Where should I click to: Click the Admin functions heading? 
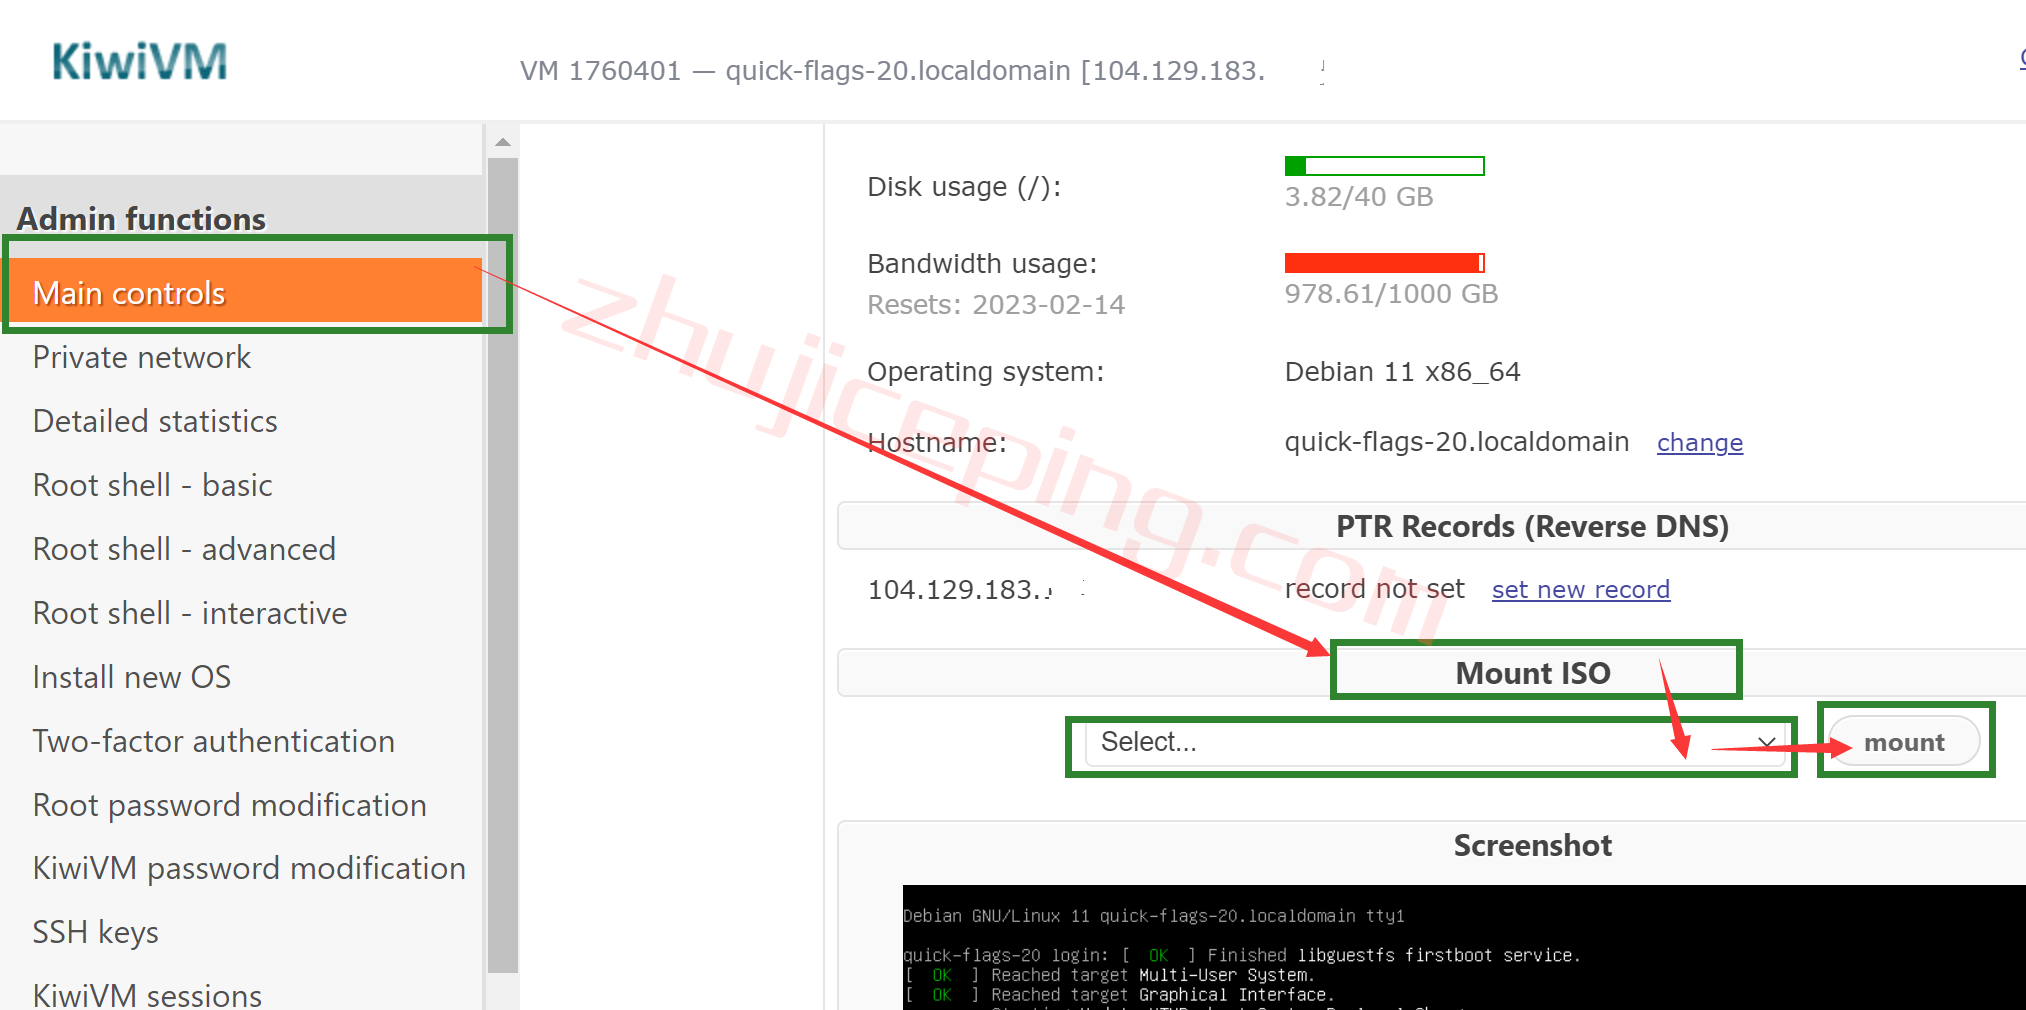141,219
